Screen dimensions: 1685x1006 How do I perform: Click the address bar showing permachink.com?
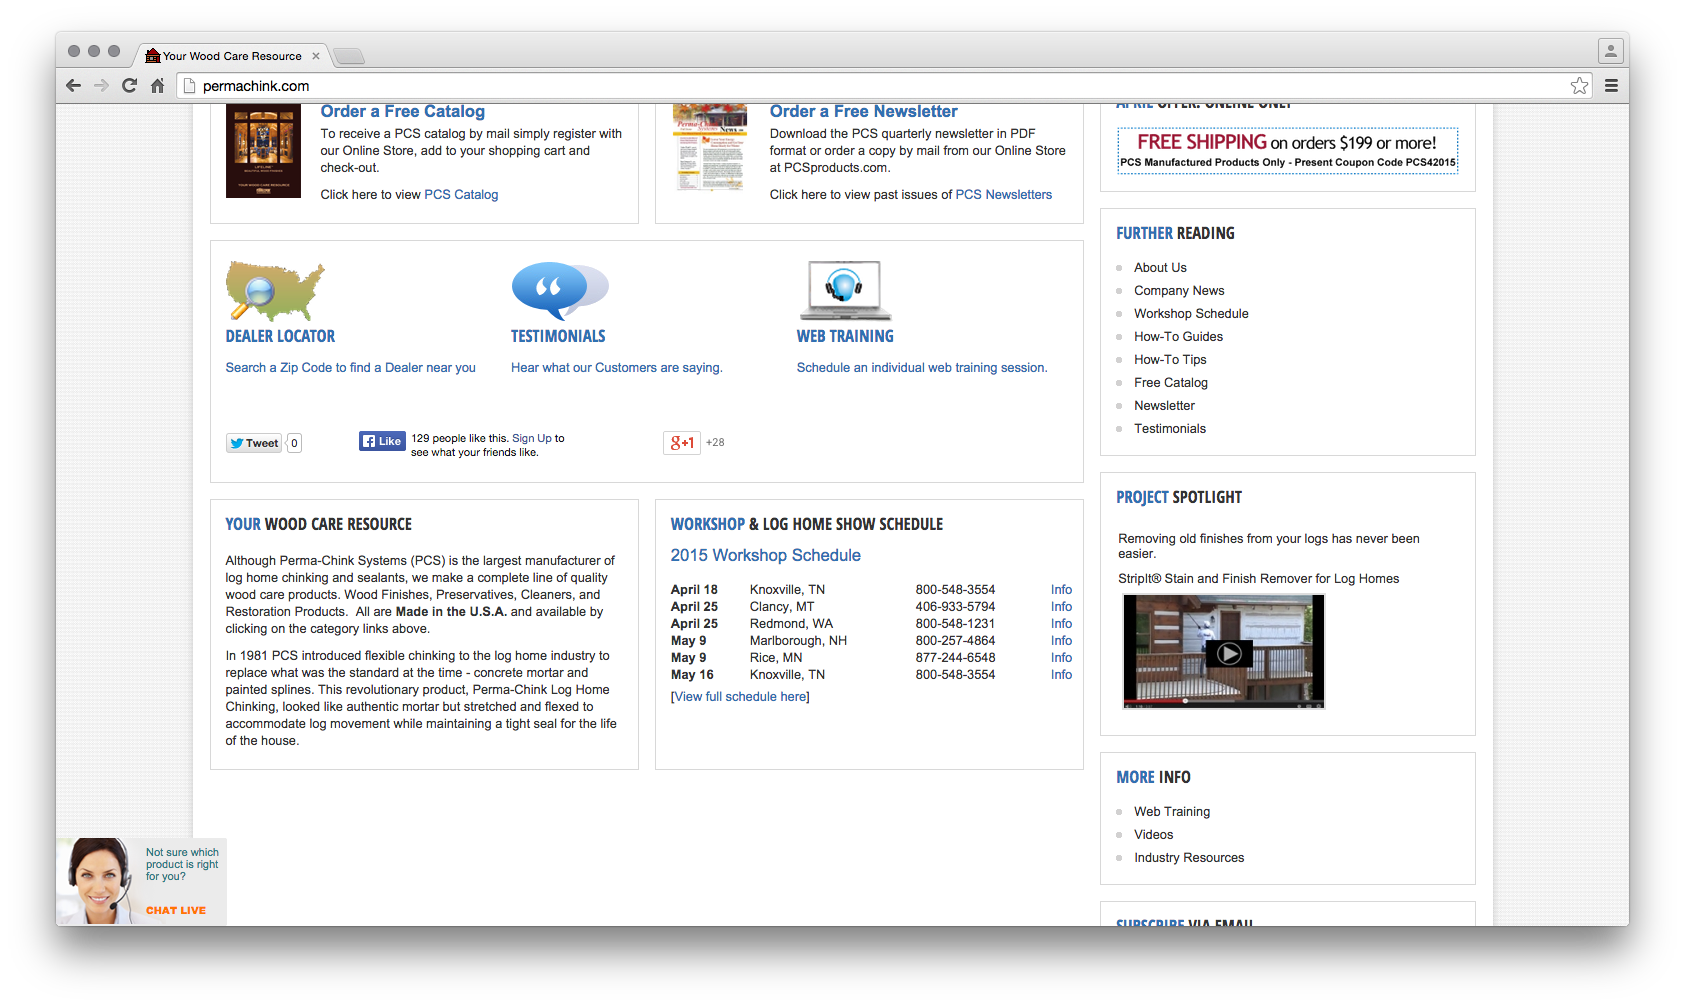tap(884, 86)
